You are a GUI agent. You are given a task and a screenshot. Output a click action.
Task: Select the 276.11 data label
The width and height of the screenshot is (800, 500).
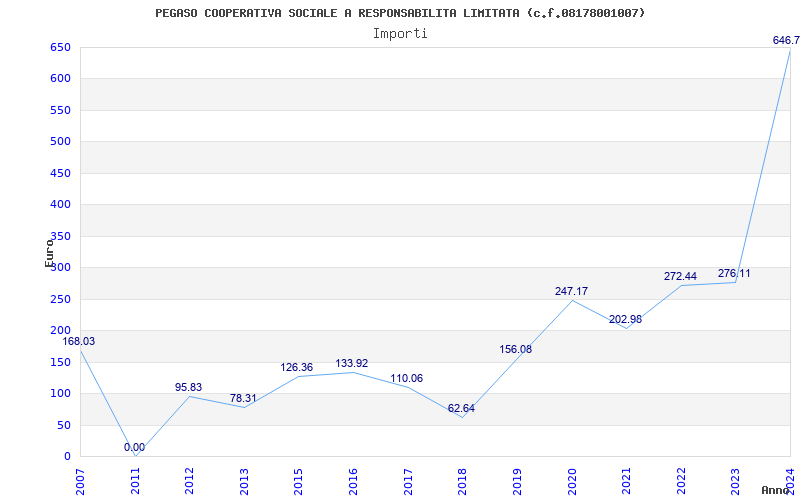pyautogui.click(x=734, y=273)
